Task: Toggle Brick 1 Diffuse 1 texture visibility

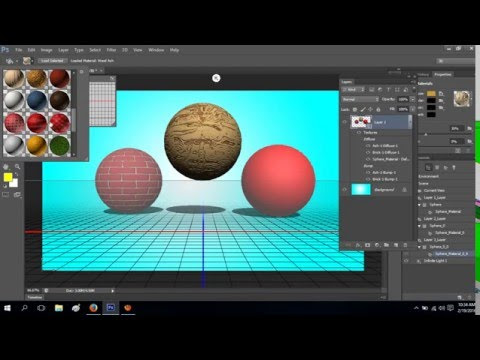Action: tap(368, 152)
